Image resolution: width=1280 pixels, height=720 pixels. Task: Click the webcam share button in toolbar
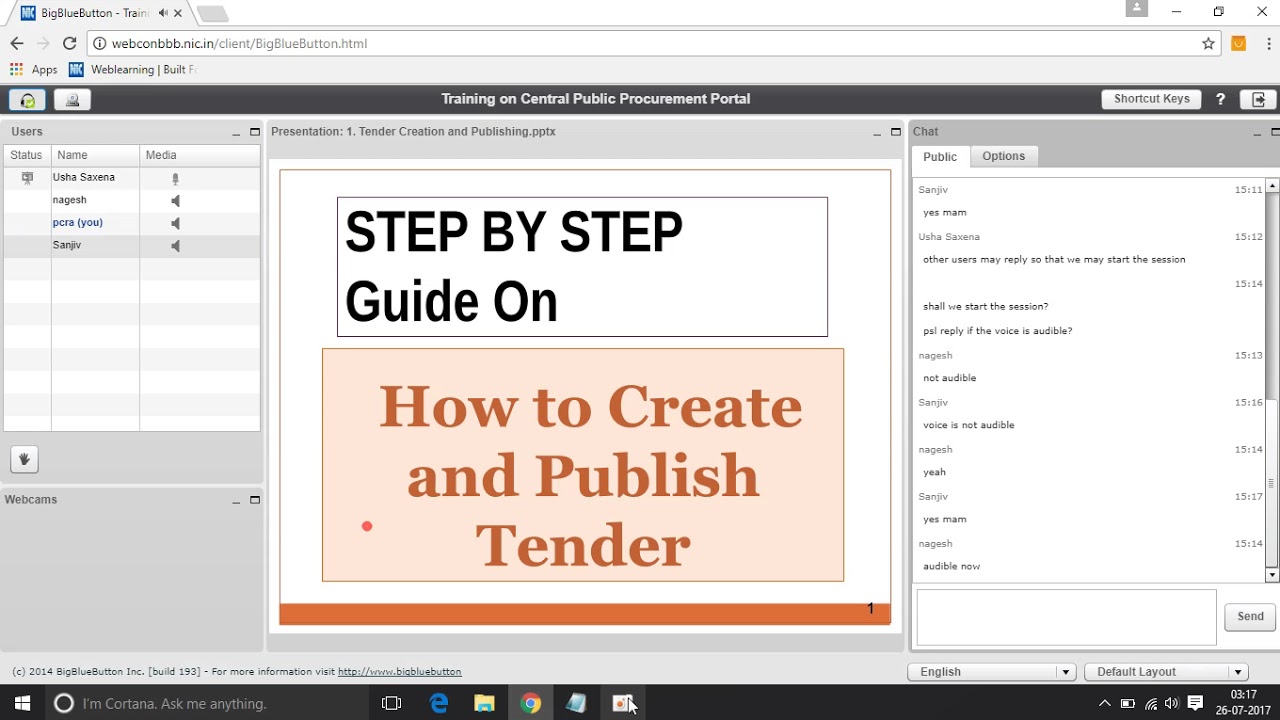72,99
